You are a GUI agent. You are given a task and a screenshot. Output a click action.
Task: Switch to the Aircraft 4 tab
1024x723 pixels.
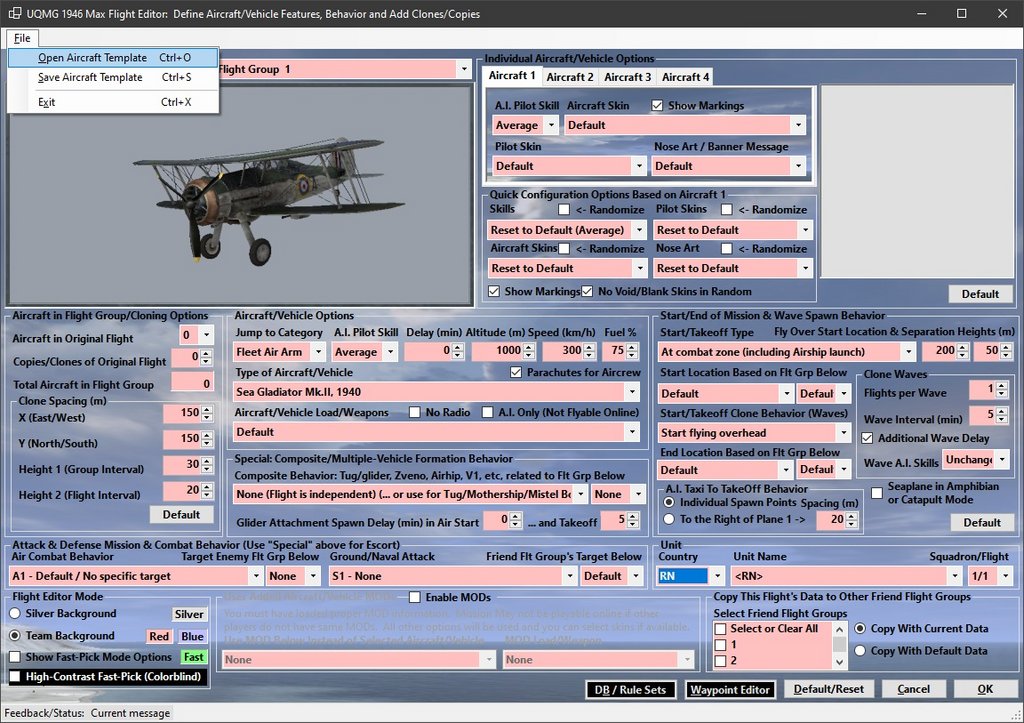pyautogui.click(x=685, y=77)
